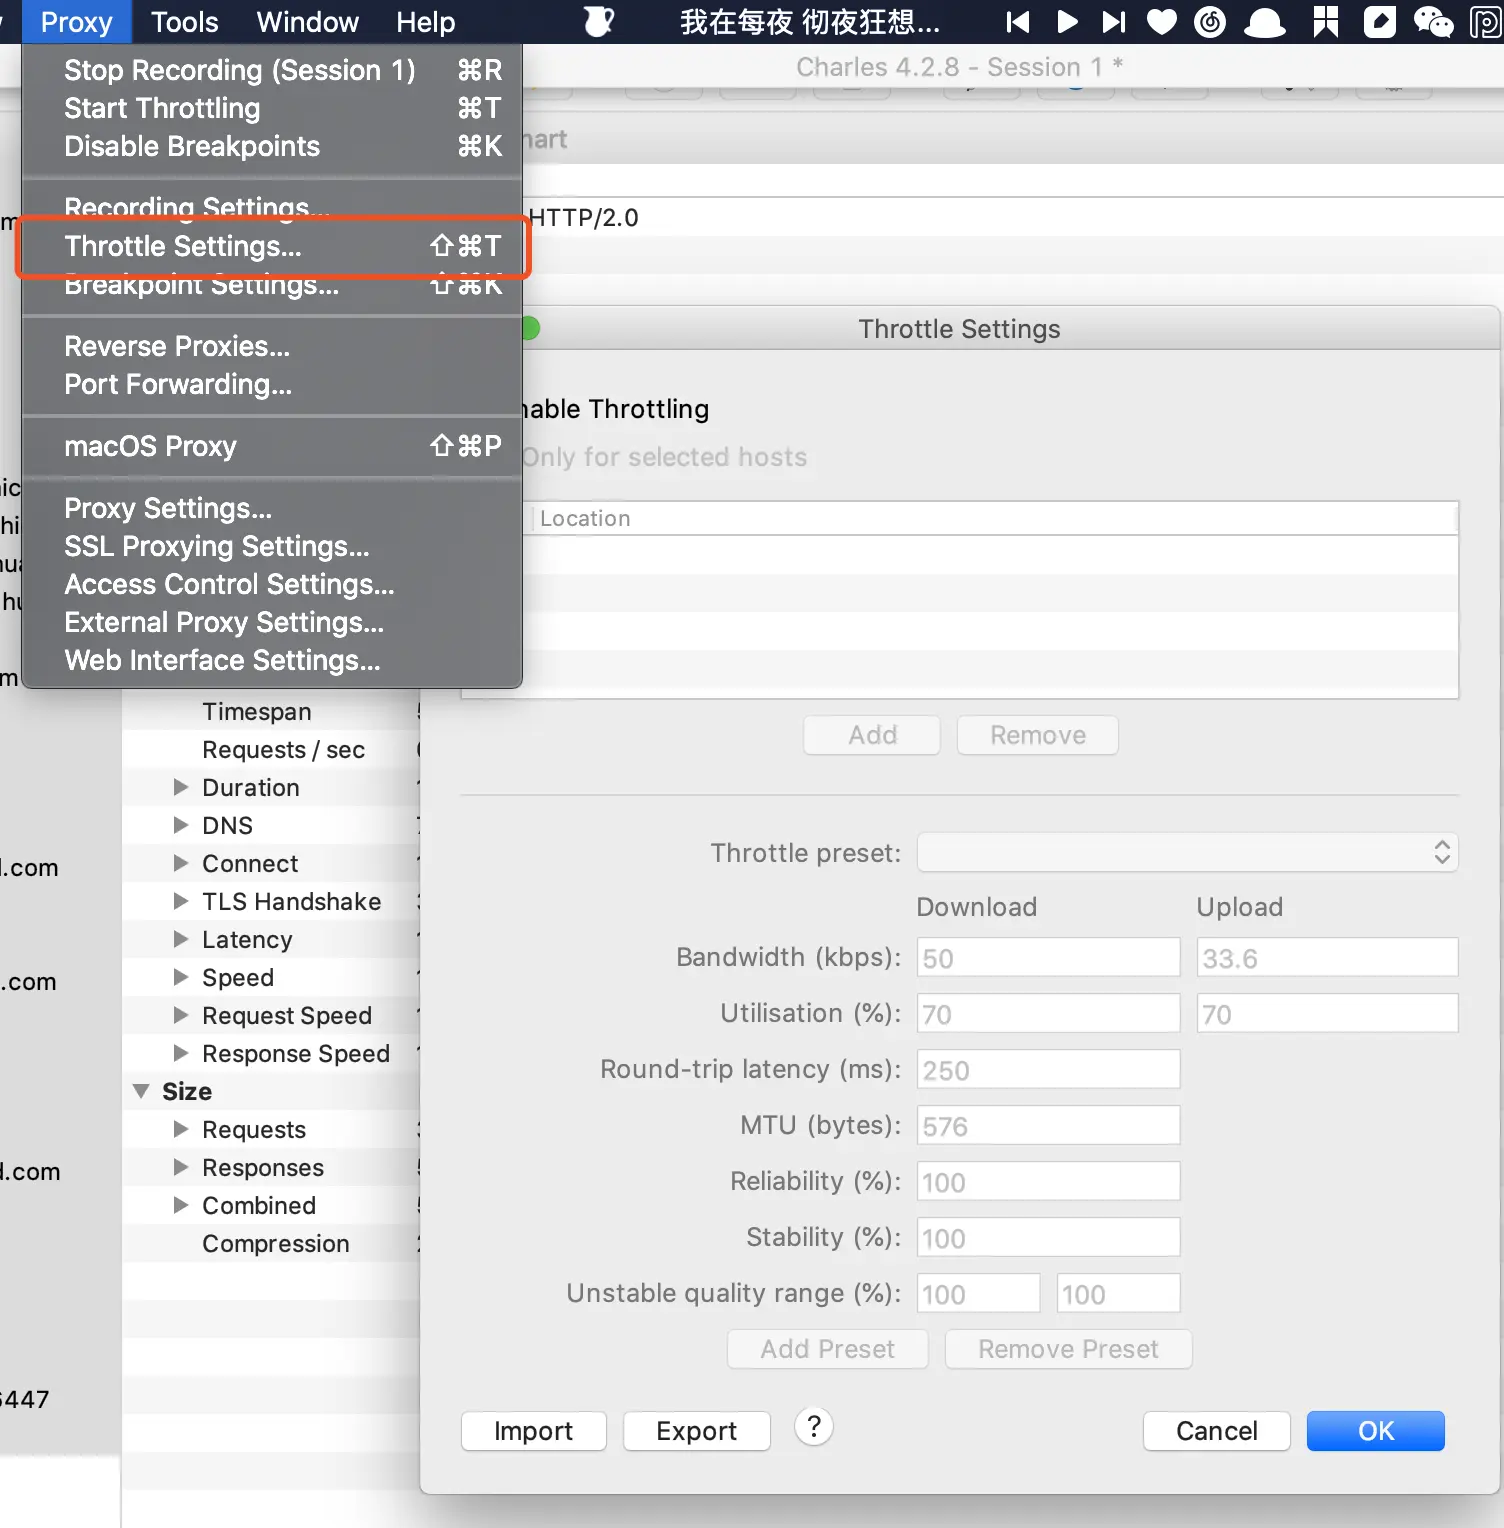Confirm Throttle Settings with OK
The width and height of the screenshot is (1504, 1528).
coord(1376,1431)
